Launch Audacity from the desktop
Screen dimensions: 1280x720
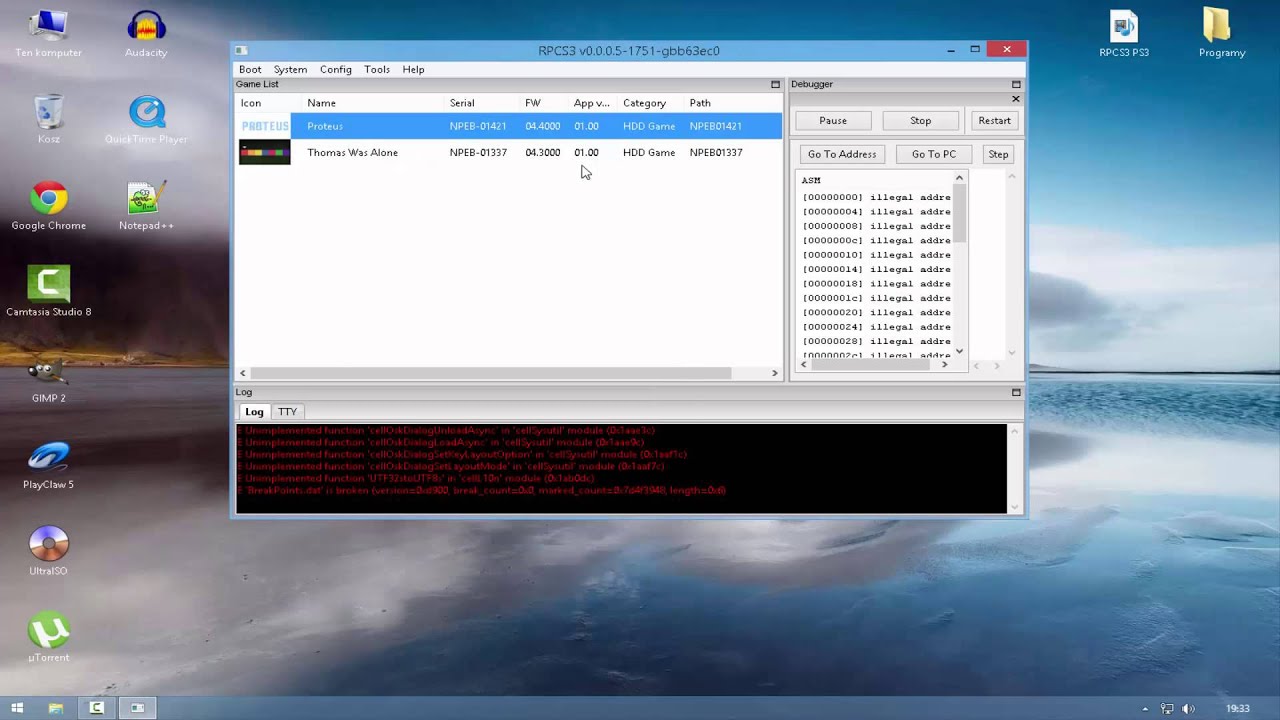(146, 33)
